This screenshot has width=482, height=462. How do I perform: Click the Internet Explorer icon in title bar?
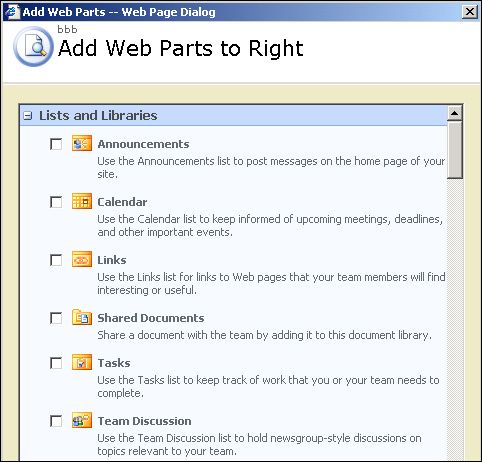point(12,12)
